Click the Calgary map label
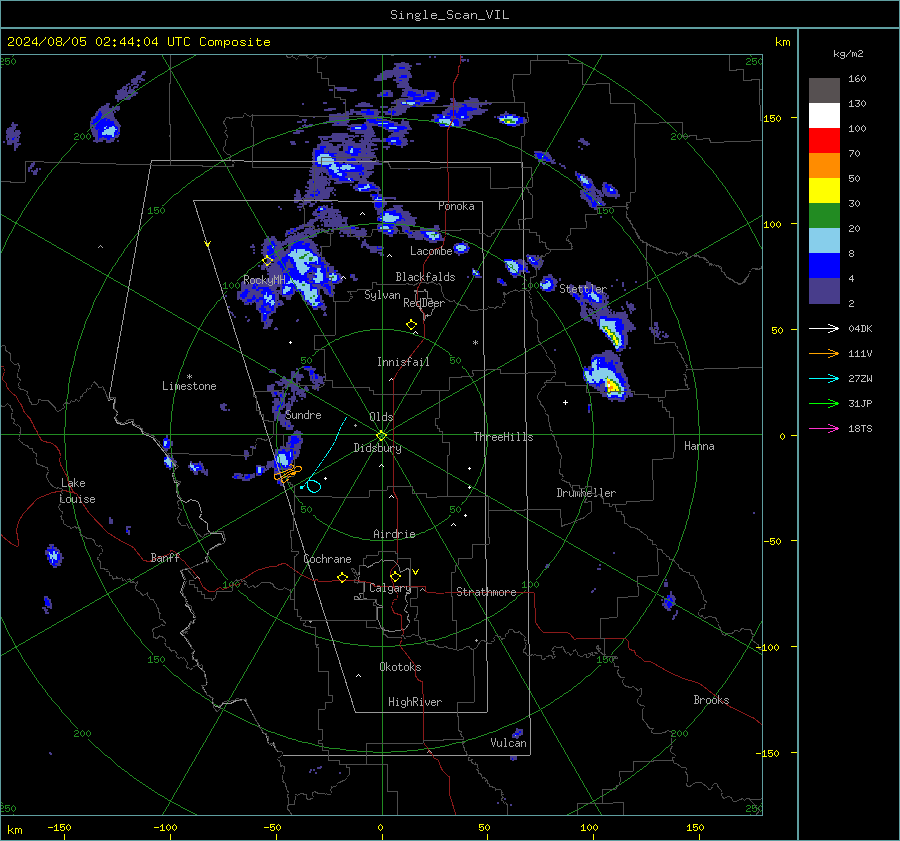The height and width of the screenshot is (841, 900). pos(390,588)
